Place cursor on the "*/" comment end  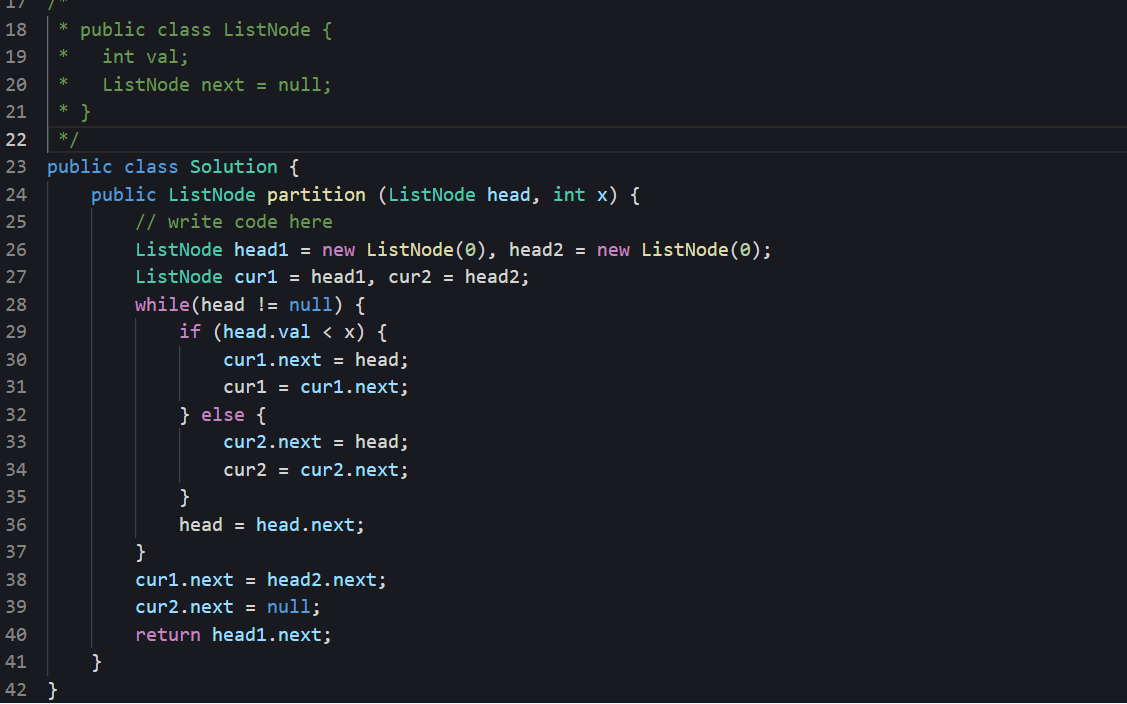69,140
